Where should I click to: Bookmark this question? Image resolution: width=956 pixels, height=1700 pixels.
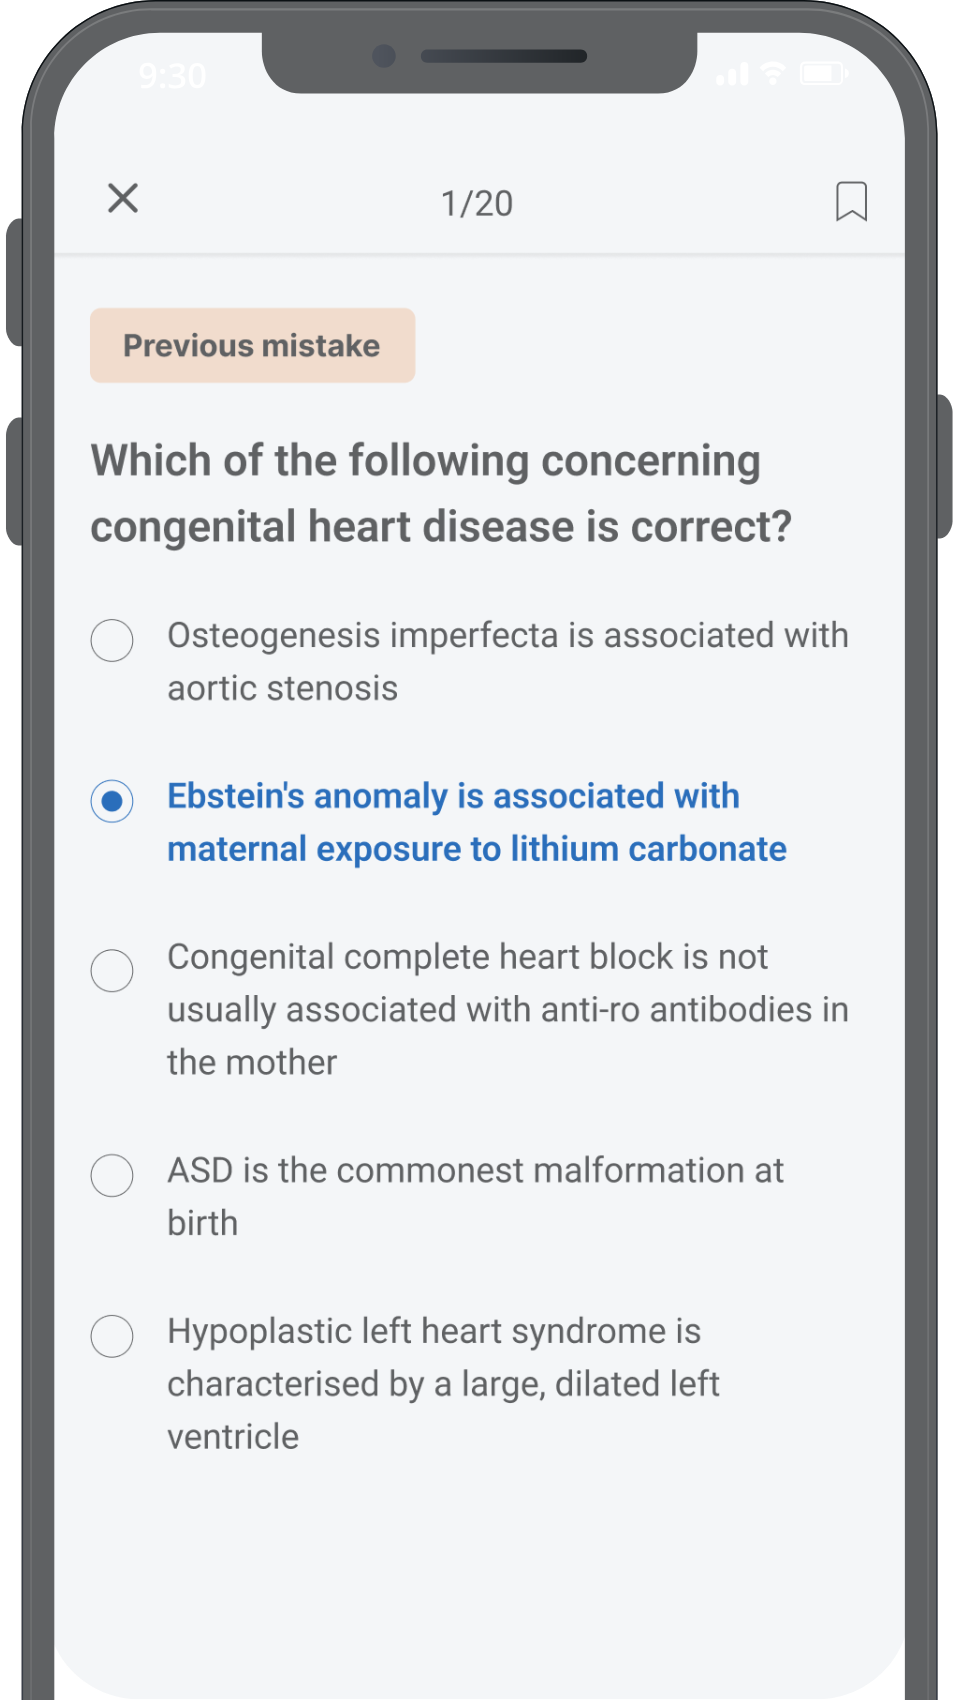(851, 201)
